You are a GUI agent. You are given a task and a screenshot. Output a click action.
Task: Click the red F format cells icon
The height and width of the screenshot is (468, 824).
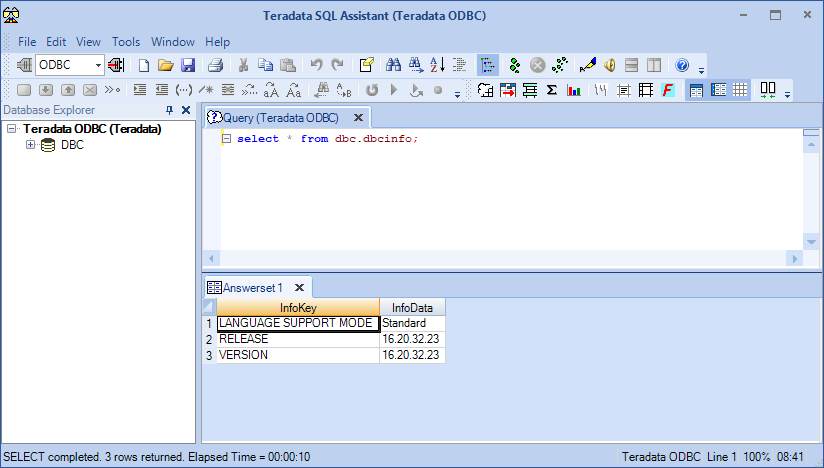(667, 90)
